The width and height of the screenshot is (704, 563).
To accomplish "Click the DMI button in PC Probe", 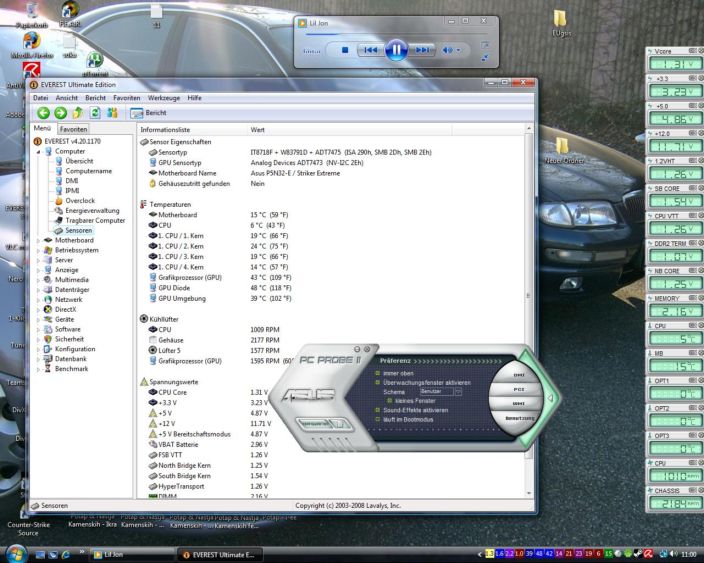I will [518, 375].
